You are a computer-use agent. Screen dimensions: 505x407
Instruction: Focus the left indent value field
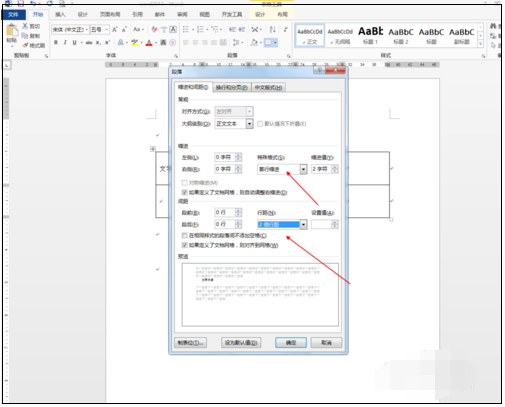(225, 157)
